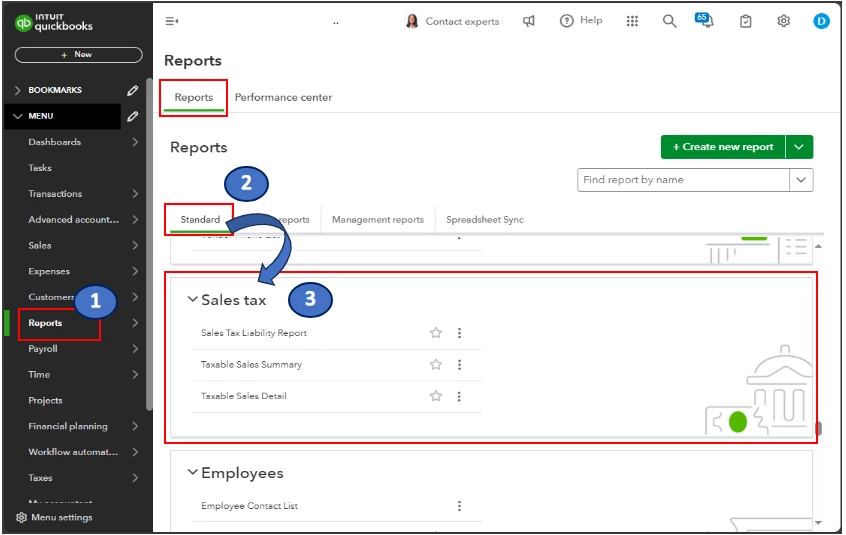Open the apps grid icon

632,21
